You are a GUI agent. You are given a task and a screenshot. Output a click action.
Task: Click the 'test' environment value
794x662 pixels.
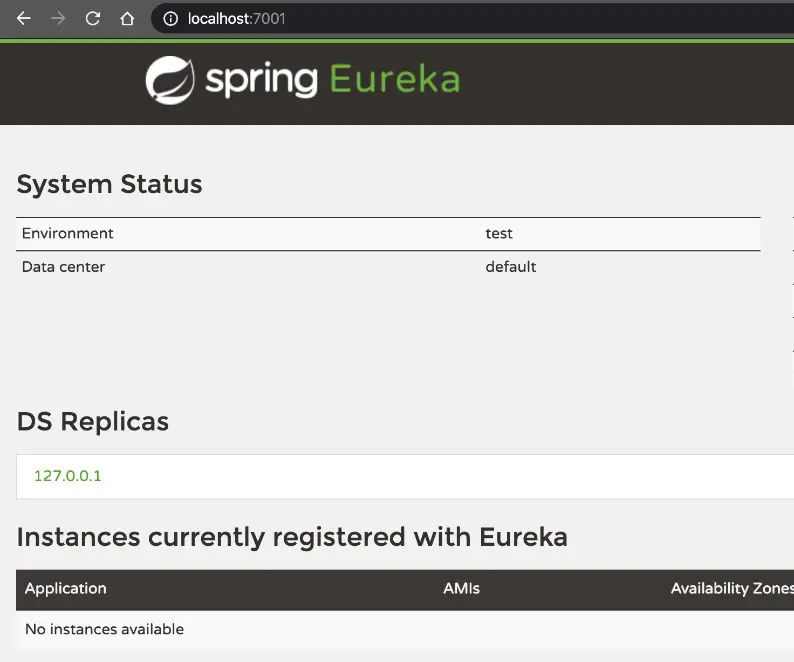tap(499, 233)
